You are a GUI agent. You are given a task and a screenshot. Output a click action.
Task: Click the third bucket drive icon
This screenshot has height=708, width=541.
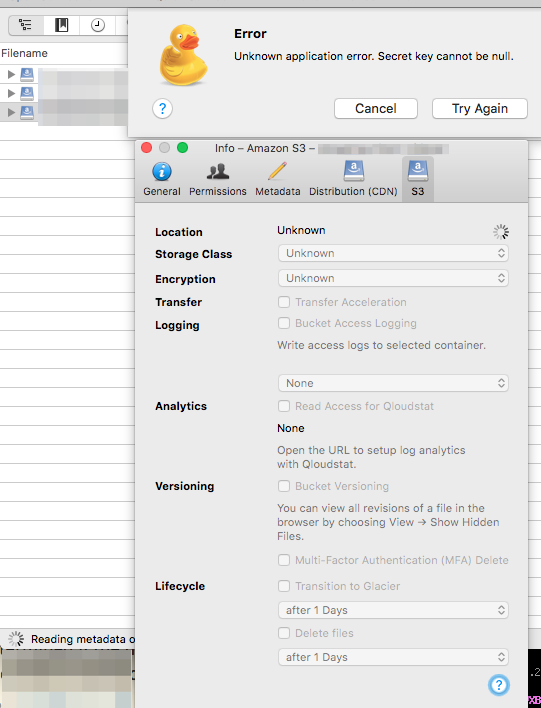coord(27,112)
